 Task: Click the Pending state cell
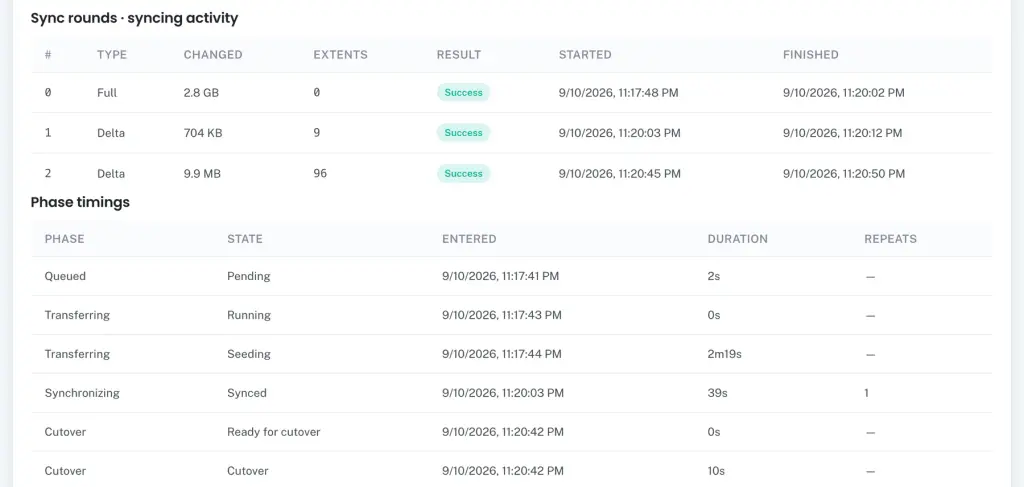tap(249, 276)
